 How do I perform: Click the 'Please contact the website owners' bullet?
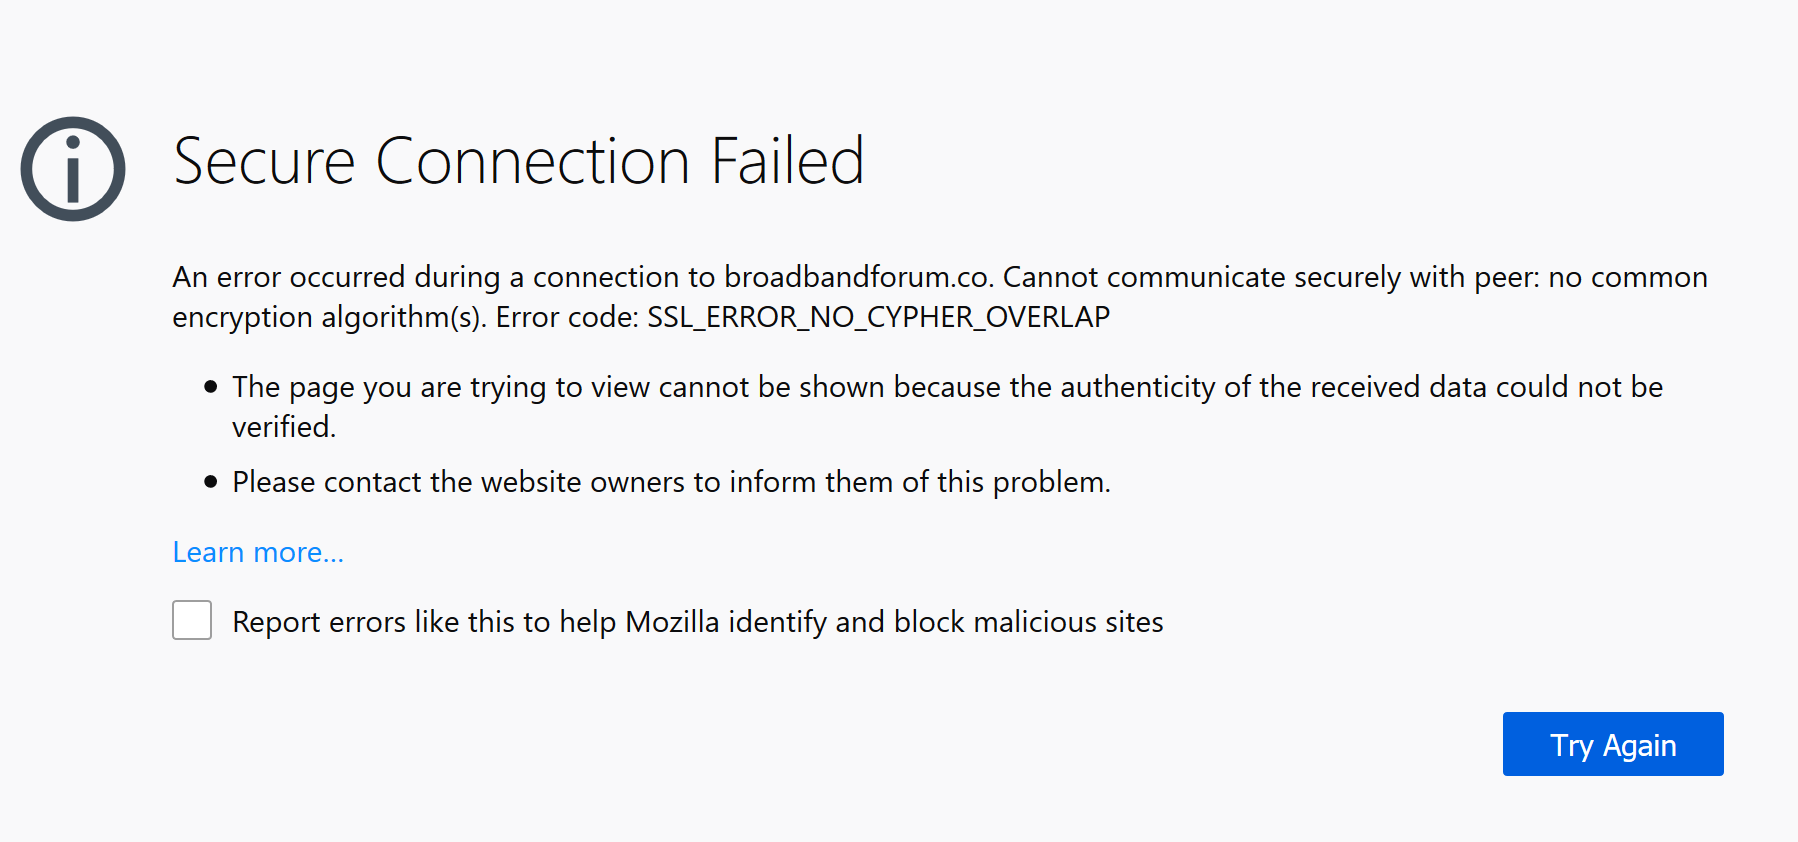(671, 482)
